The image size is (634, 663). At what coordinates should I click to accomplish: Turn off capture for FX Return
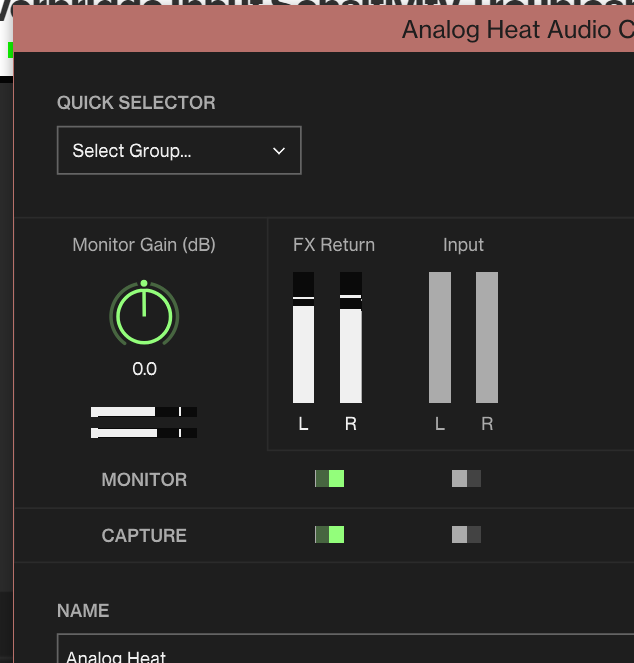[329, 535]
